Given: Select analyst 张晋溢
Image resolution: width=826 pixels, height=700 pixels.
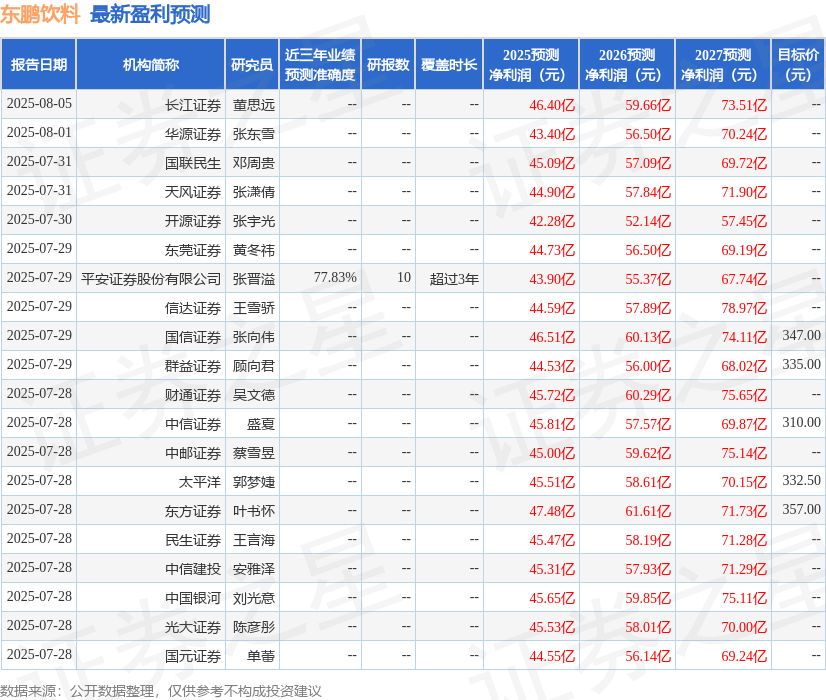Looking at the screenshot, I should point(254,279).
